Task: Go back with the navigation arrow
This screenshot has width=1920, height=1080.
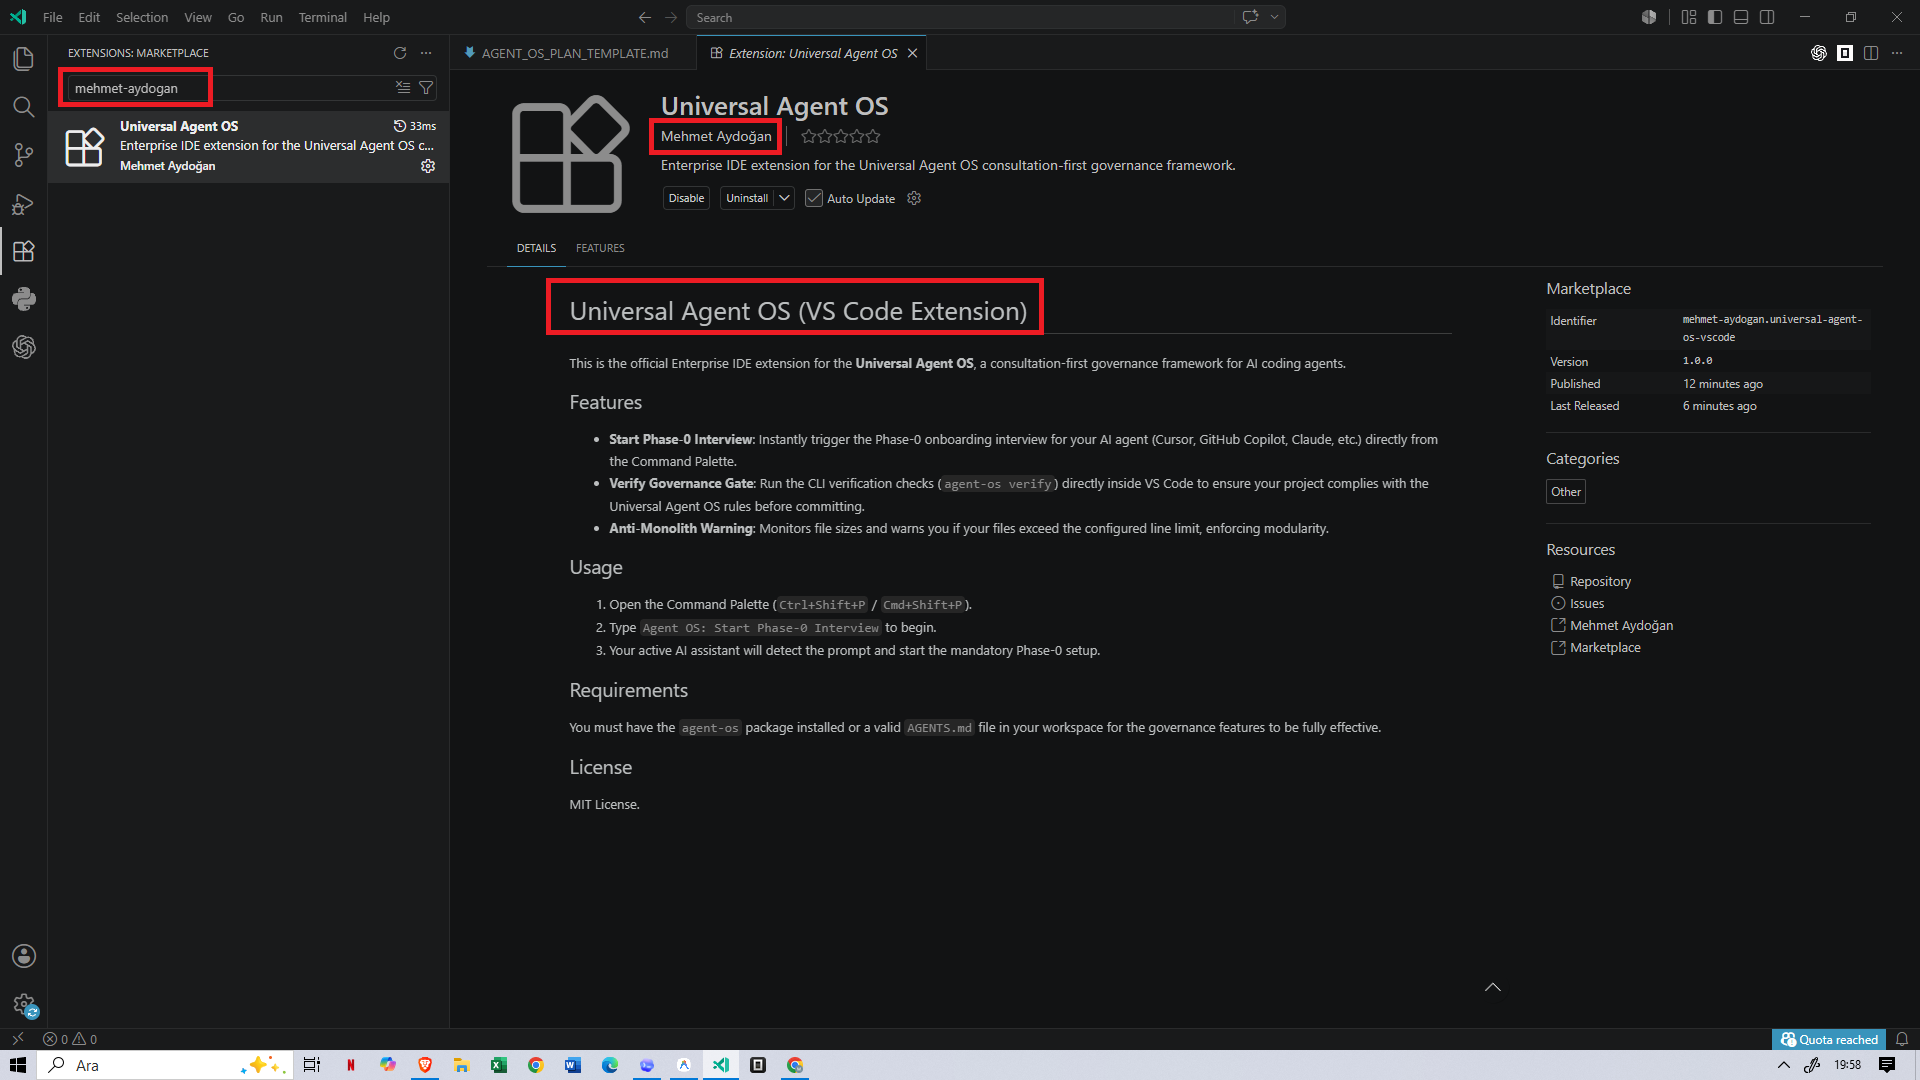Action: tap(645, 17)
